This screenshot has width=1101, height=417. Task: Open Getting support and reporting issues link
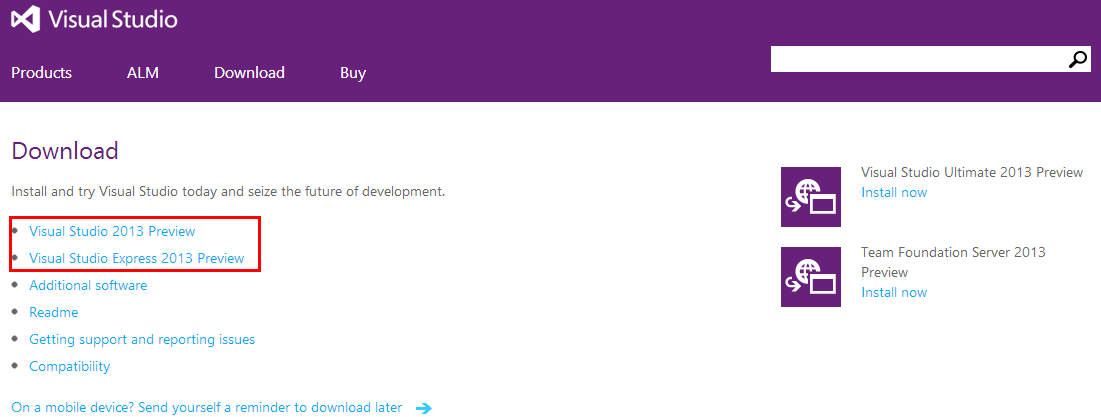142,340
